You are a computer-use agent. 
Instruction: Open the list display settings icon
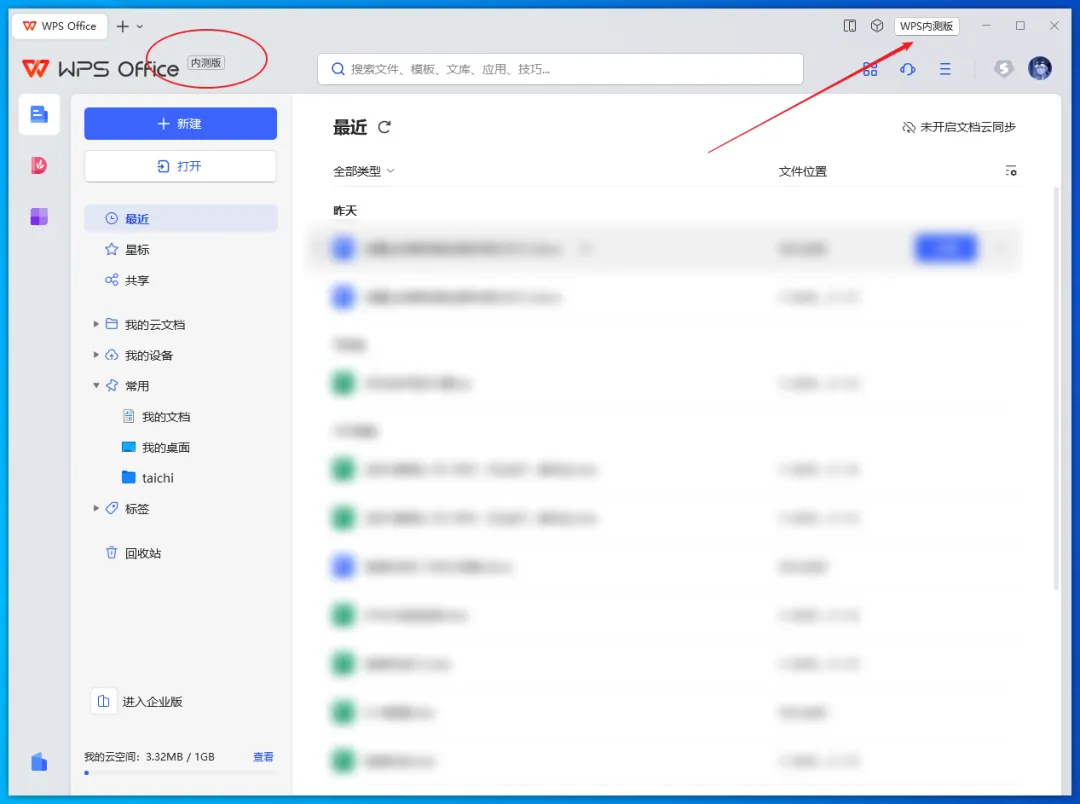coord(1010,171)
